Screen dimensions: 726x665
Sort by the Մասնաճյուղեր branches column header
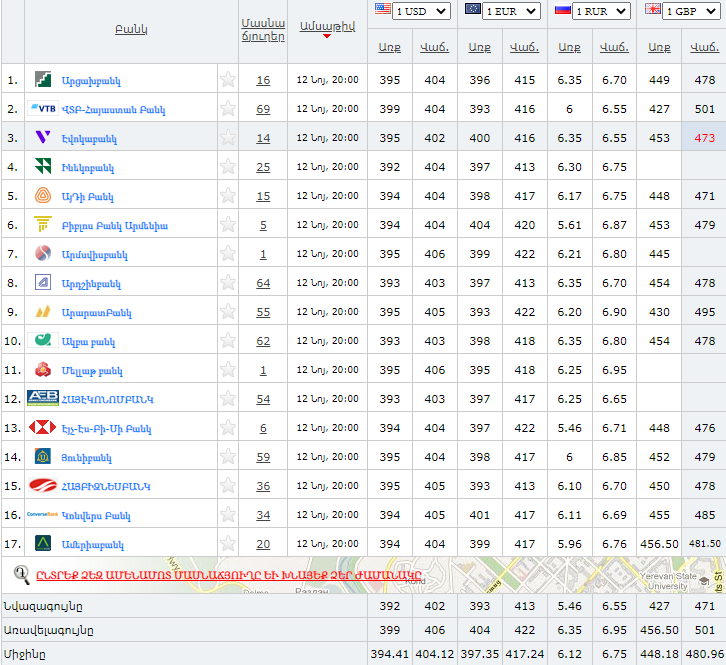(x=263, y=30)
